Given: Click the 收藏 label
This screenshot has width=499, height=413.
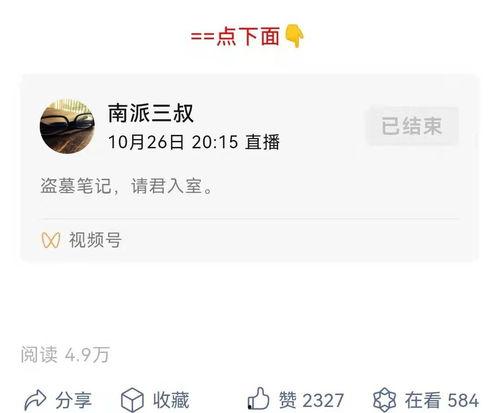Looking at the screenshot, I should pos(171,400).
